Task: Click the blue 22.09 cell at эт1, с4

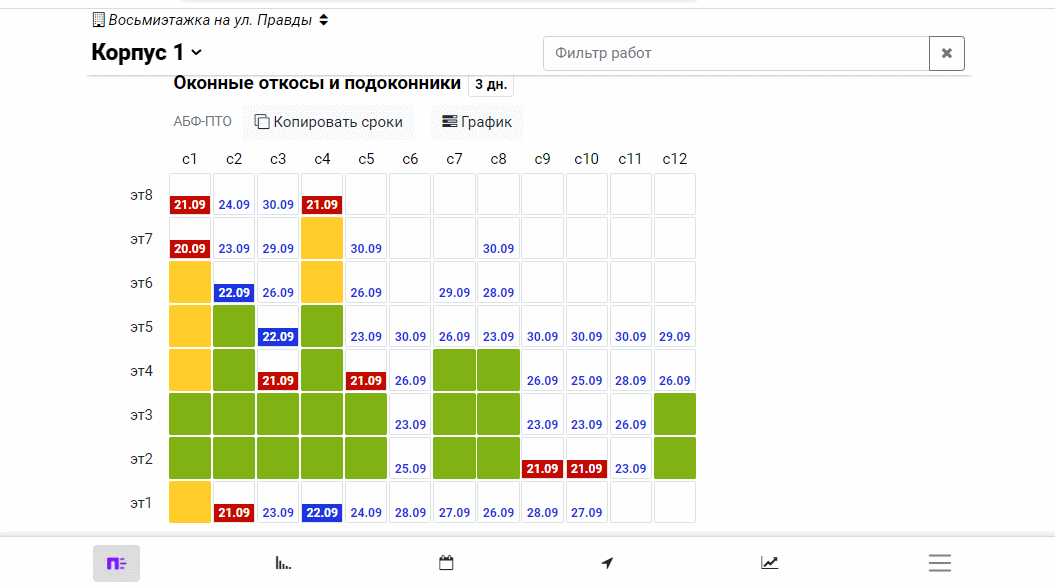Action: [x=322, y=512]
